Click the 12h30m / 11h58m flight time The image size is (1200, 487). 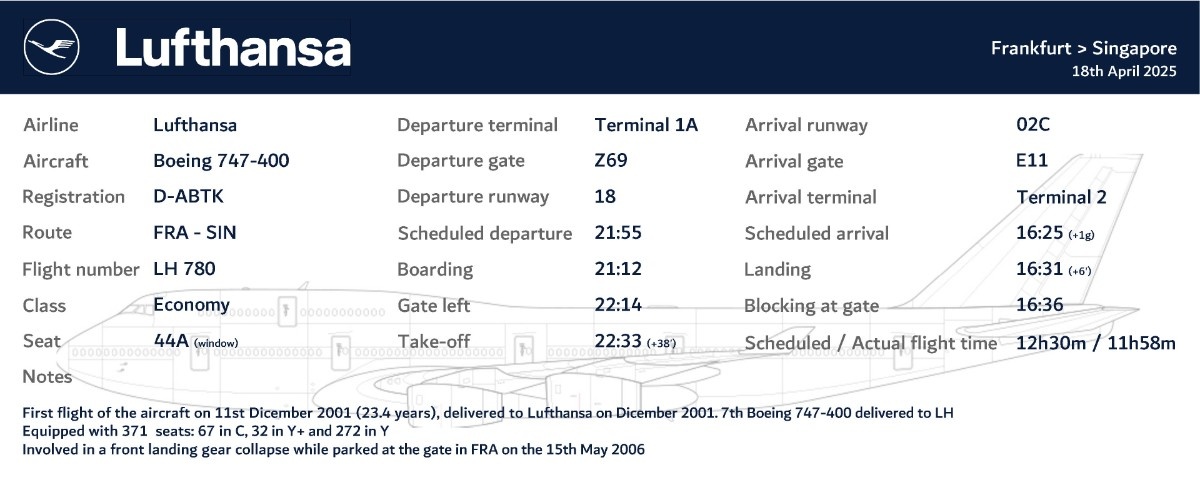(x=1096, y=343)
